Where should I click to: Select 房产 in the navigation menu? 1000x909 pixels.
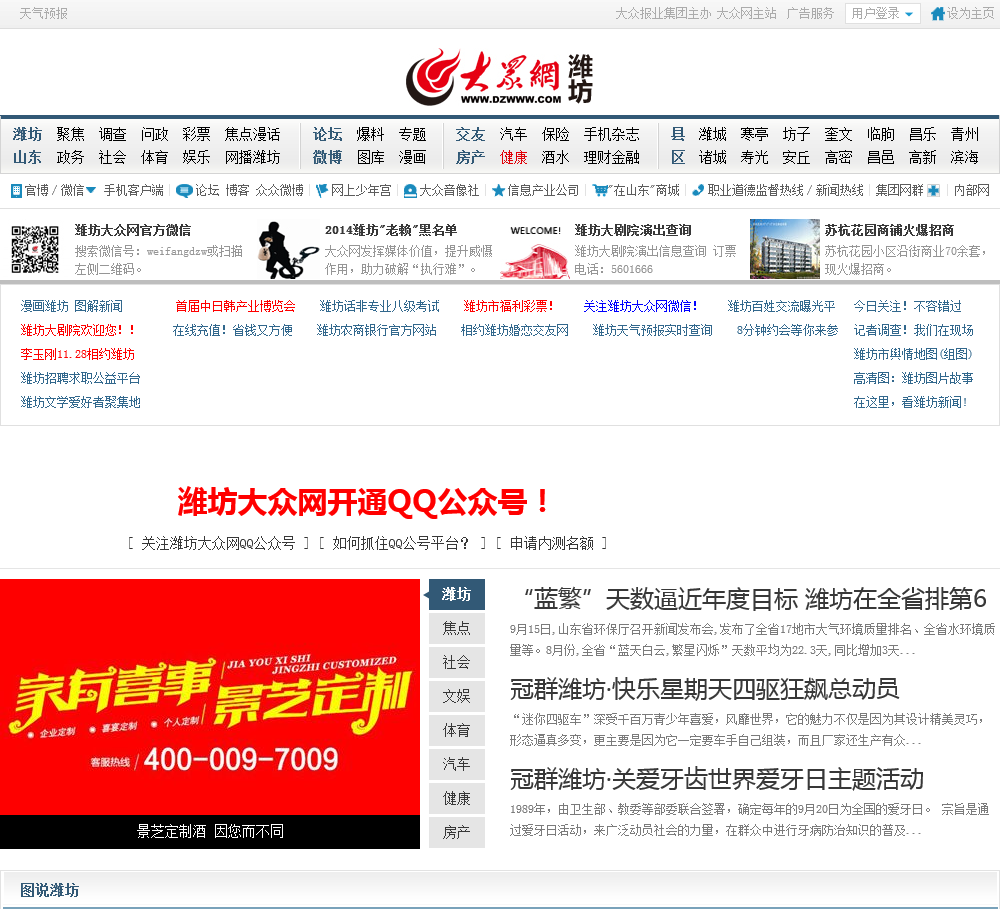coord(470,157)
